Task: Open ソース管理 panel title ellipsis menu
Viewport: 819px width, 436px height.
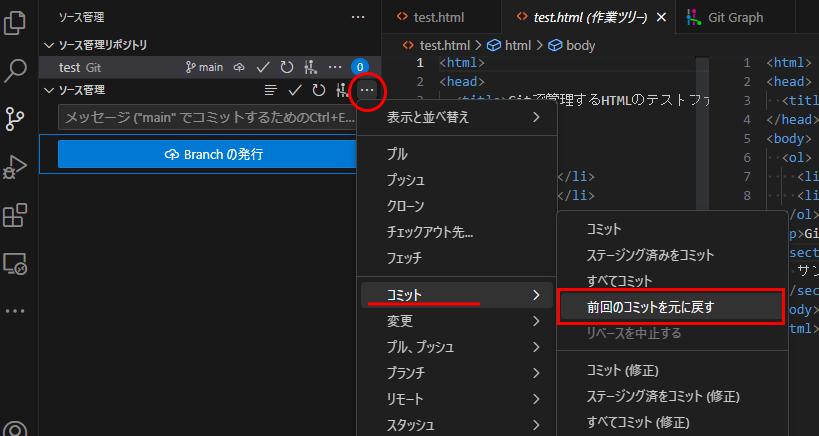Action: (358, 17)
